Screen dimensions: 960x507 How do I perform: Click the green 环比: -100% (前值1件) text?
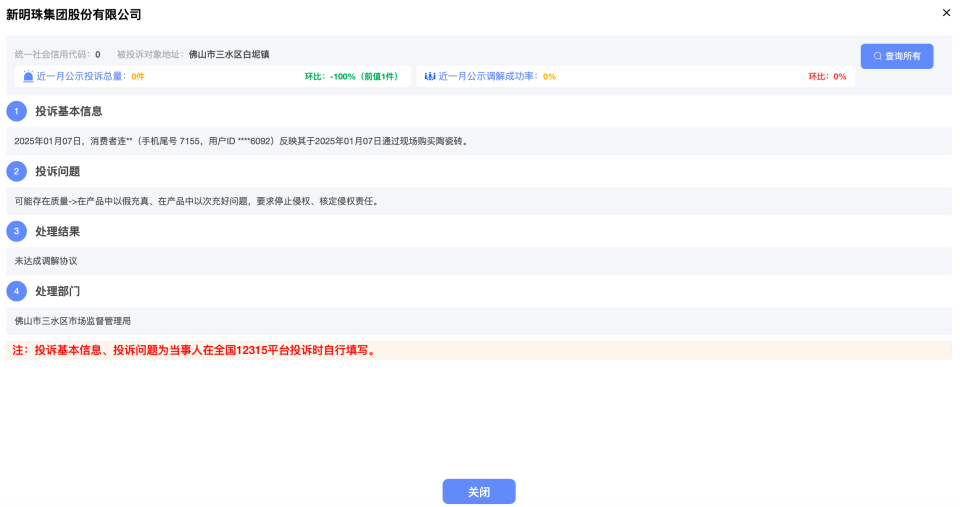[353, 77]
